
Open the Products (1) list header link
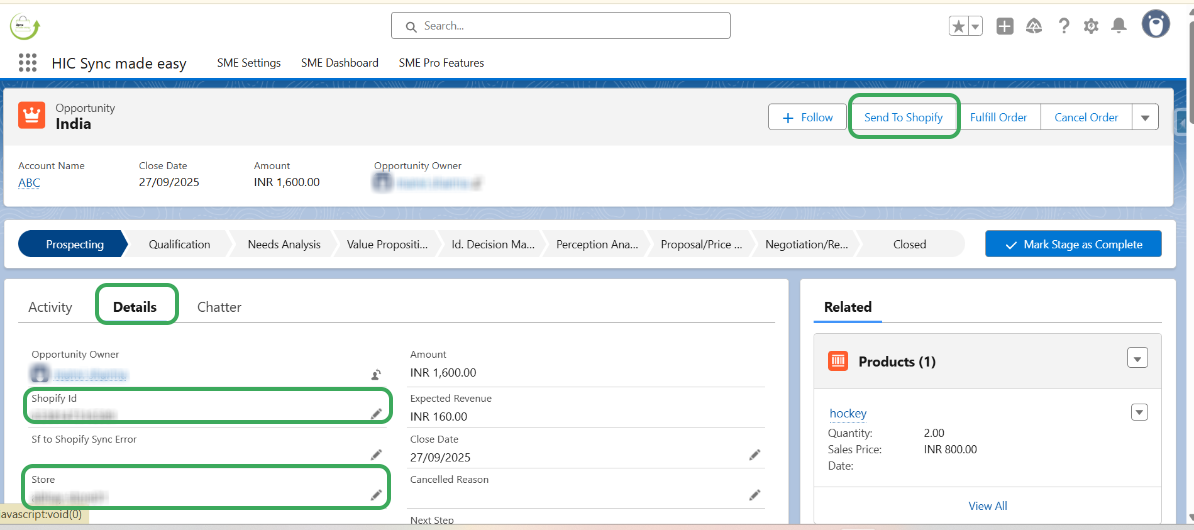point(897,362)
